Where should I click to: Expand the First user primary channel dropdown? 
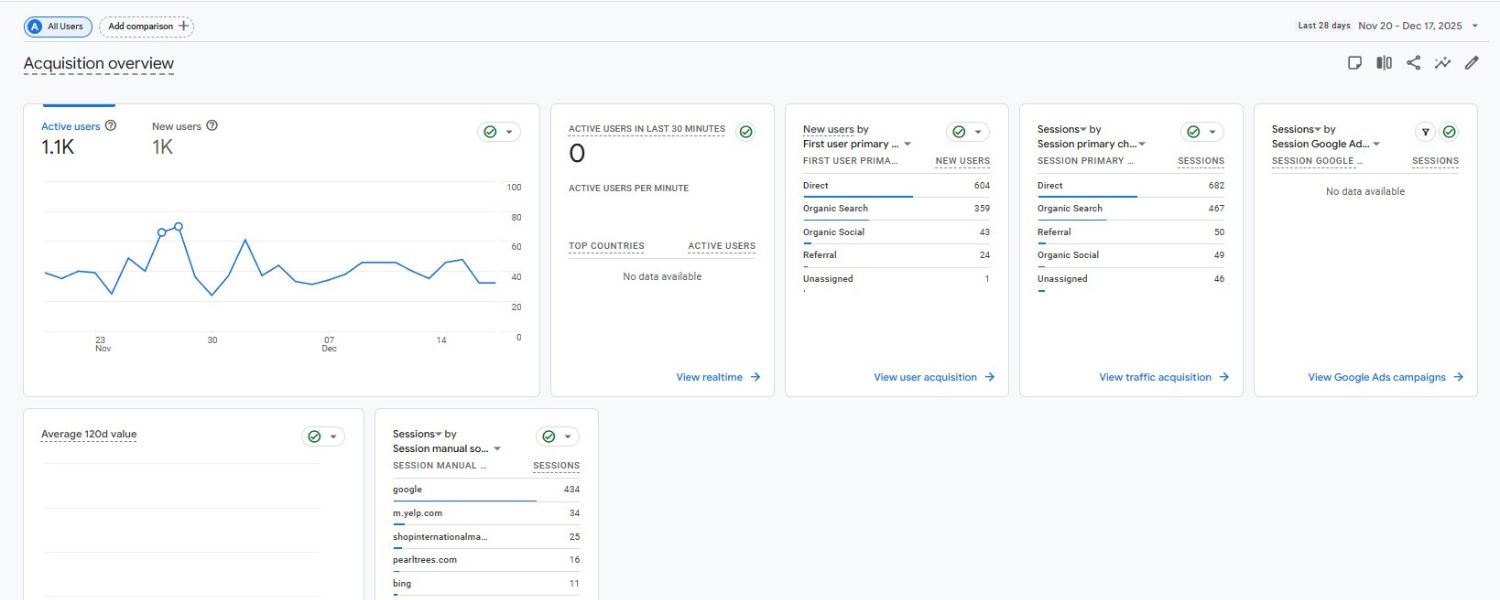click(x=906, y=143)
